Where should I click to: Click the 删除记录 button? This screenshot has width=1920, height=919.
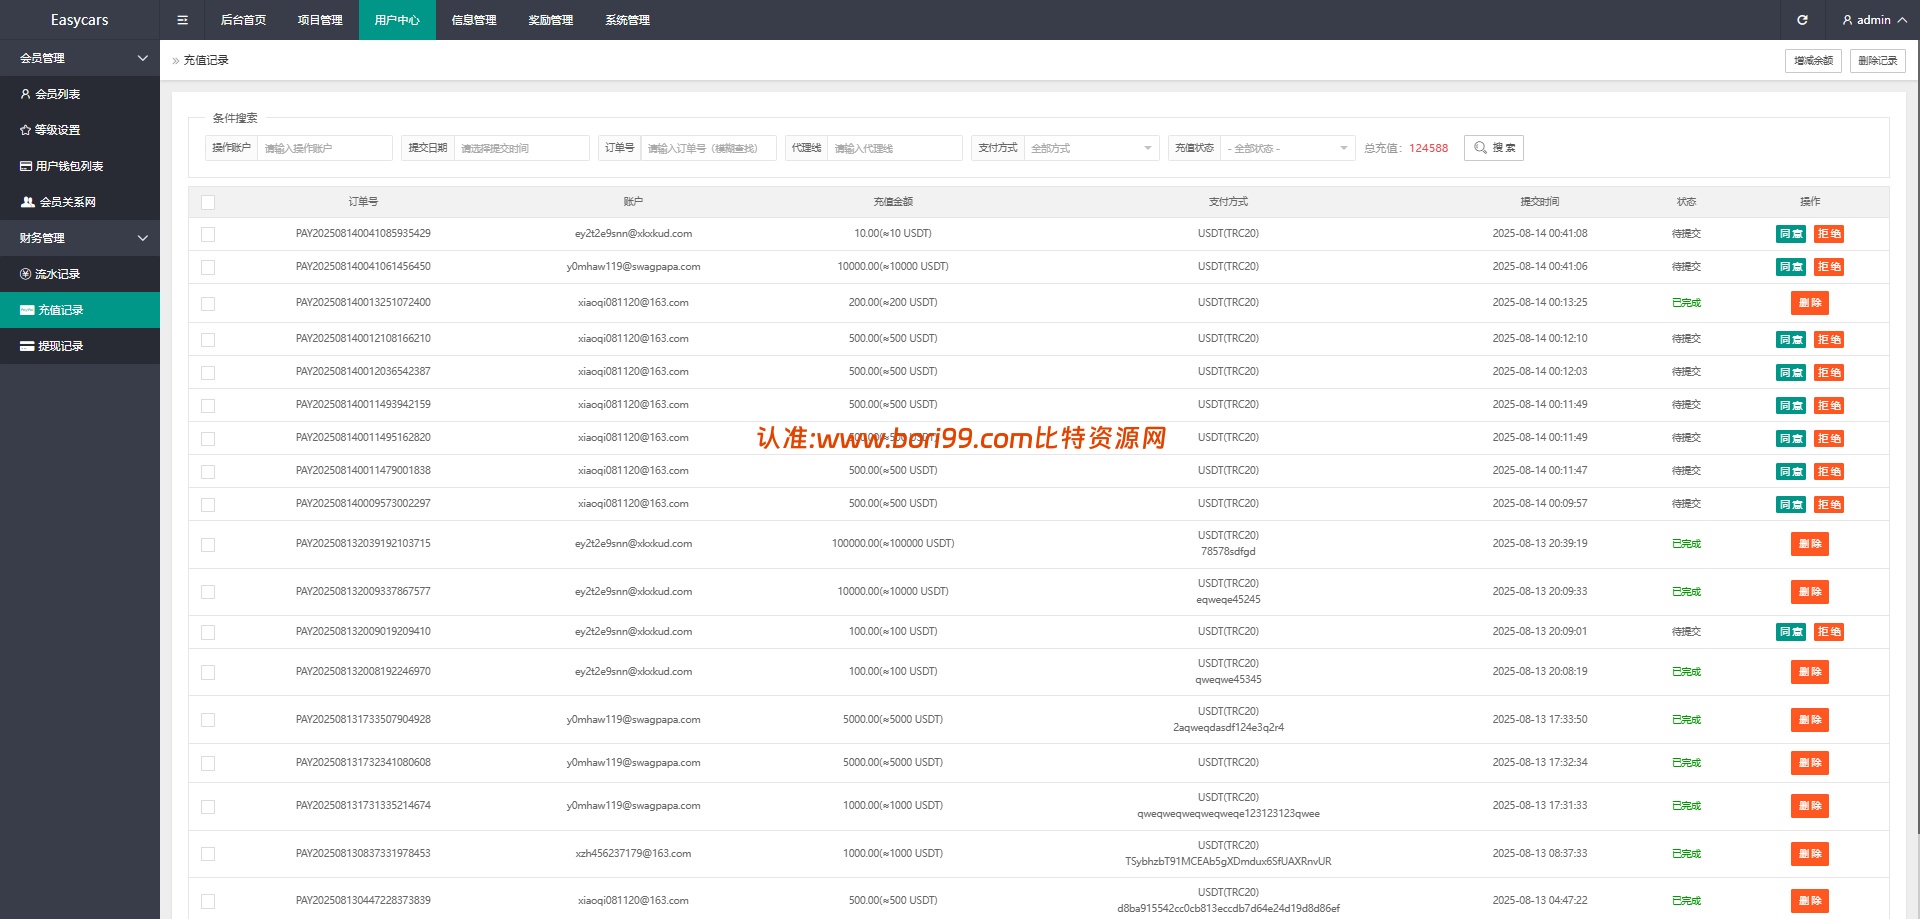(x=1877, y=61)
